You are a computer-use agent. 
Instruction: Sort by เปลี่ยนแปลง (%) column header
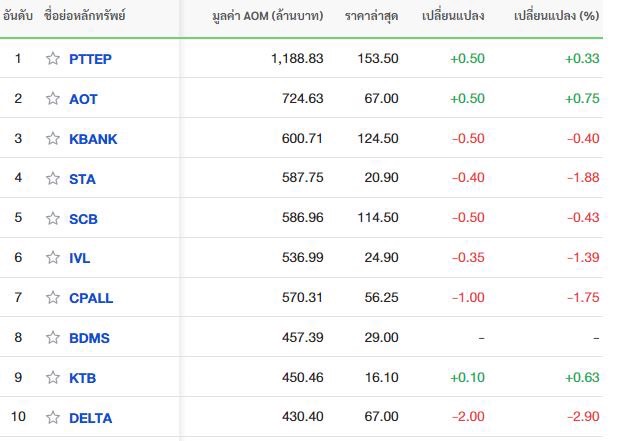tap(557, 16)
